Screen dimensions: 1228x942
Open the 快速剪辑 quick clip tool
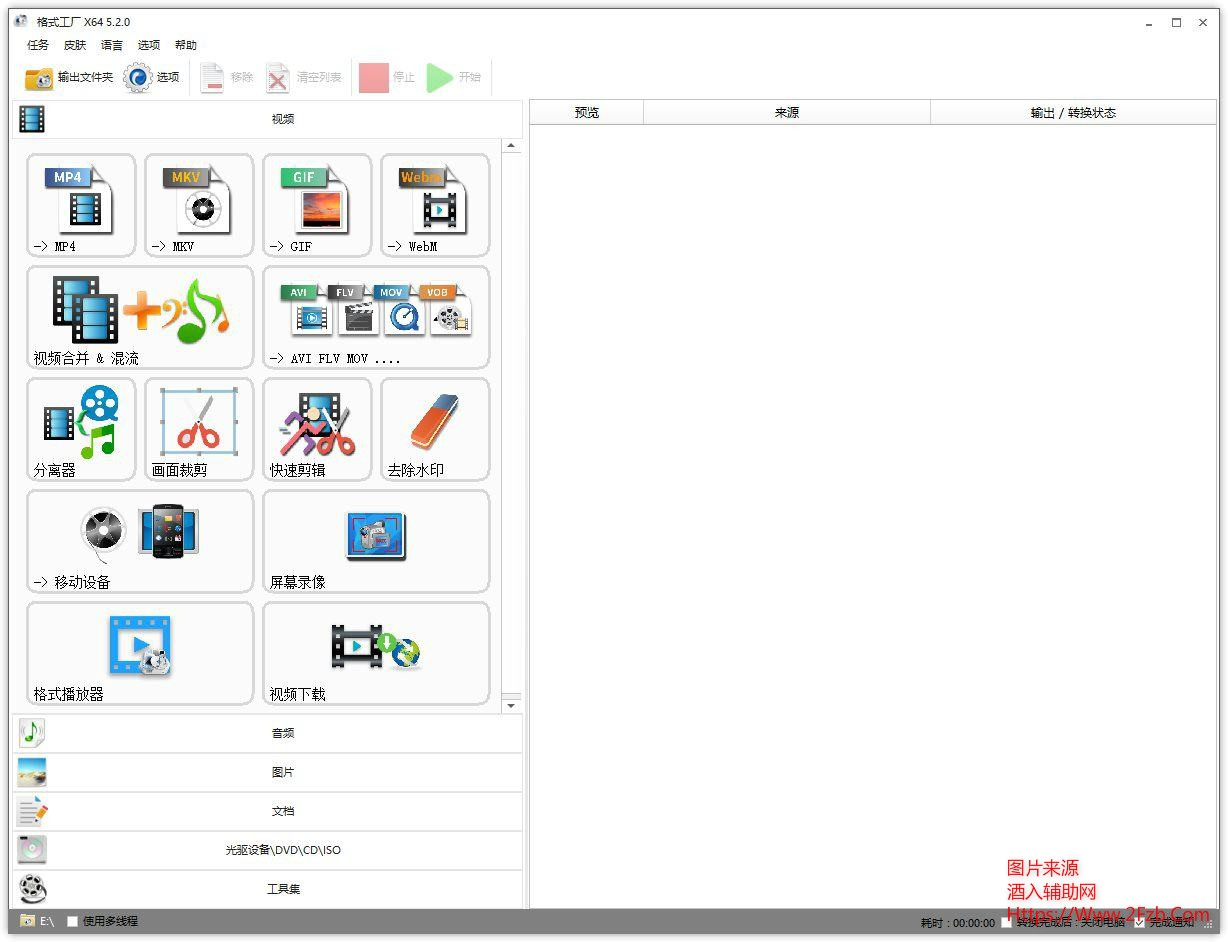316,429
